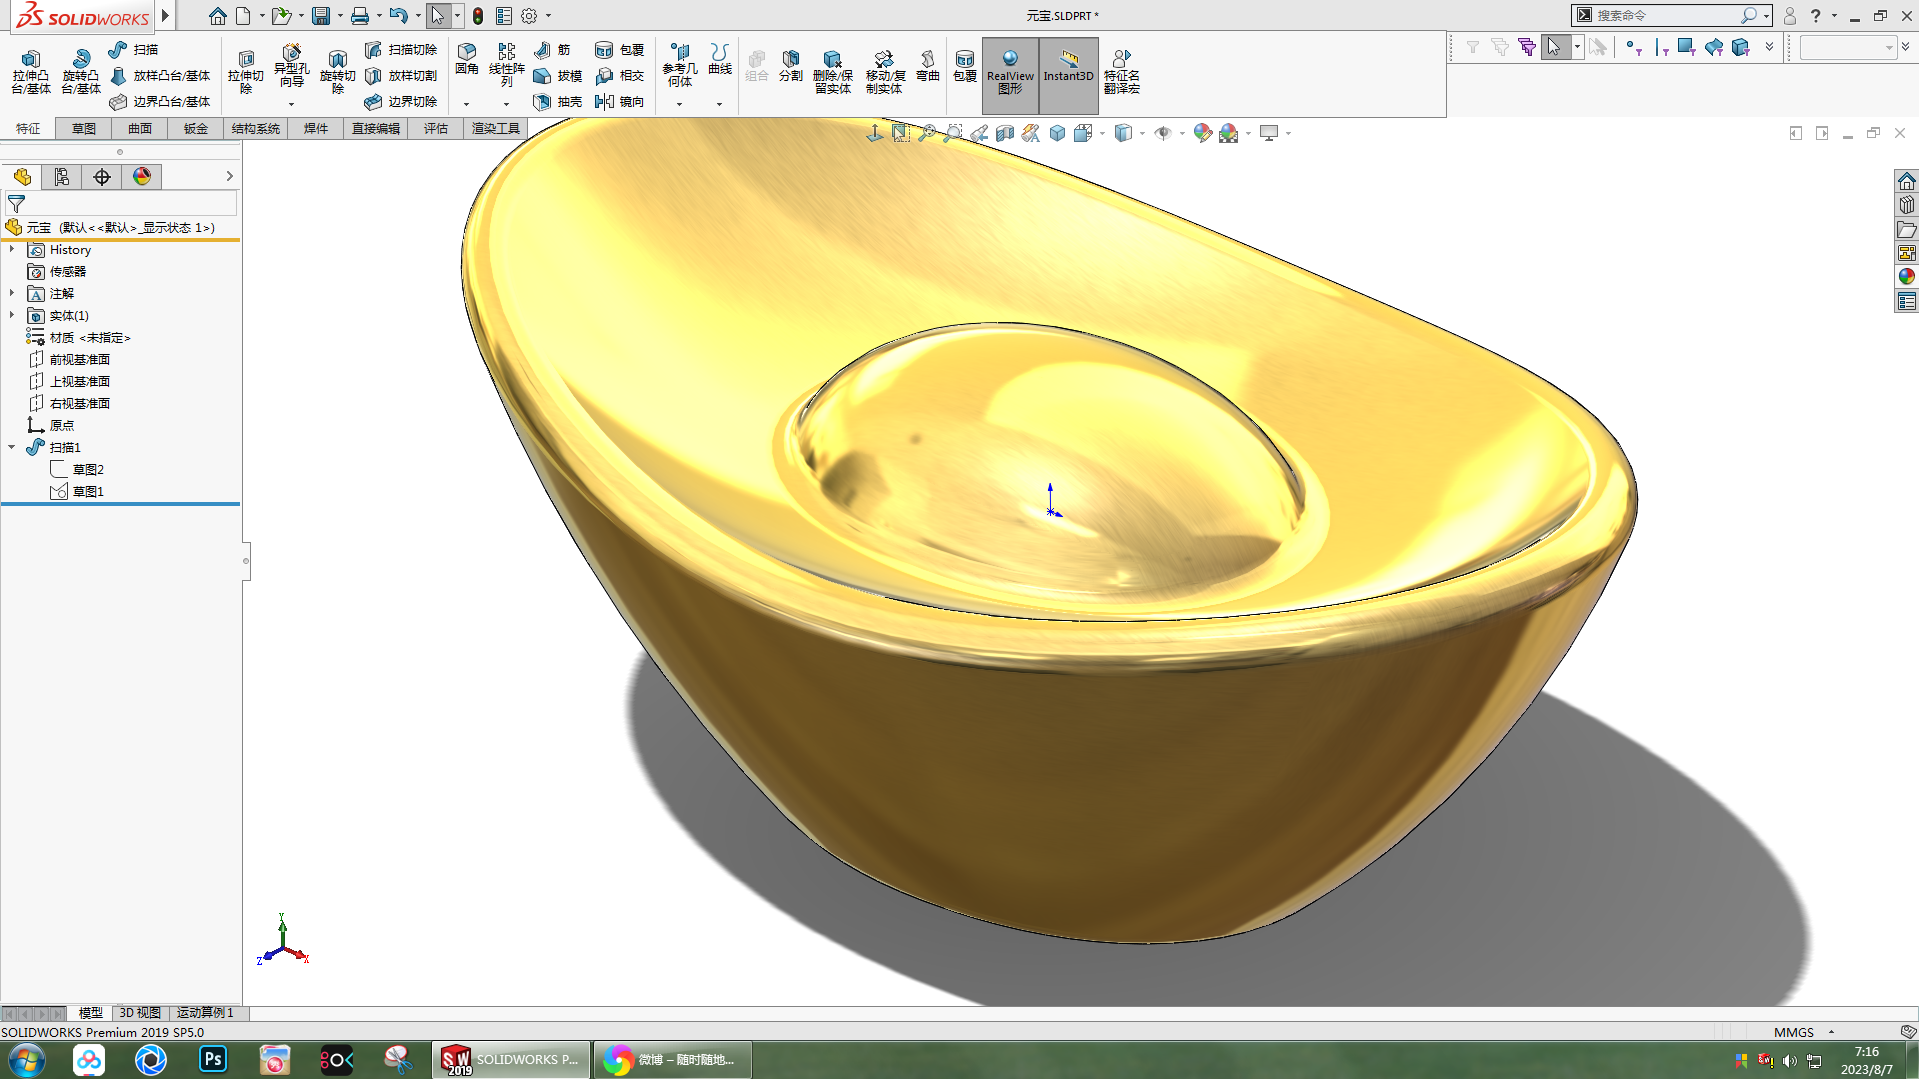Screen dimensions: 1919x1079
Task: Collapse the 扫描1 sweep feature node
Action: [12, 447]
